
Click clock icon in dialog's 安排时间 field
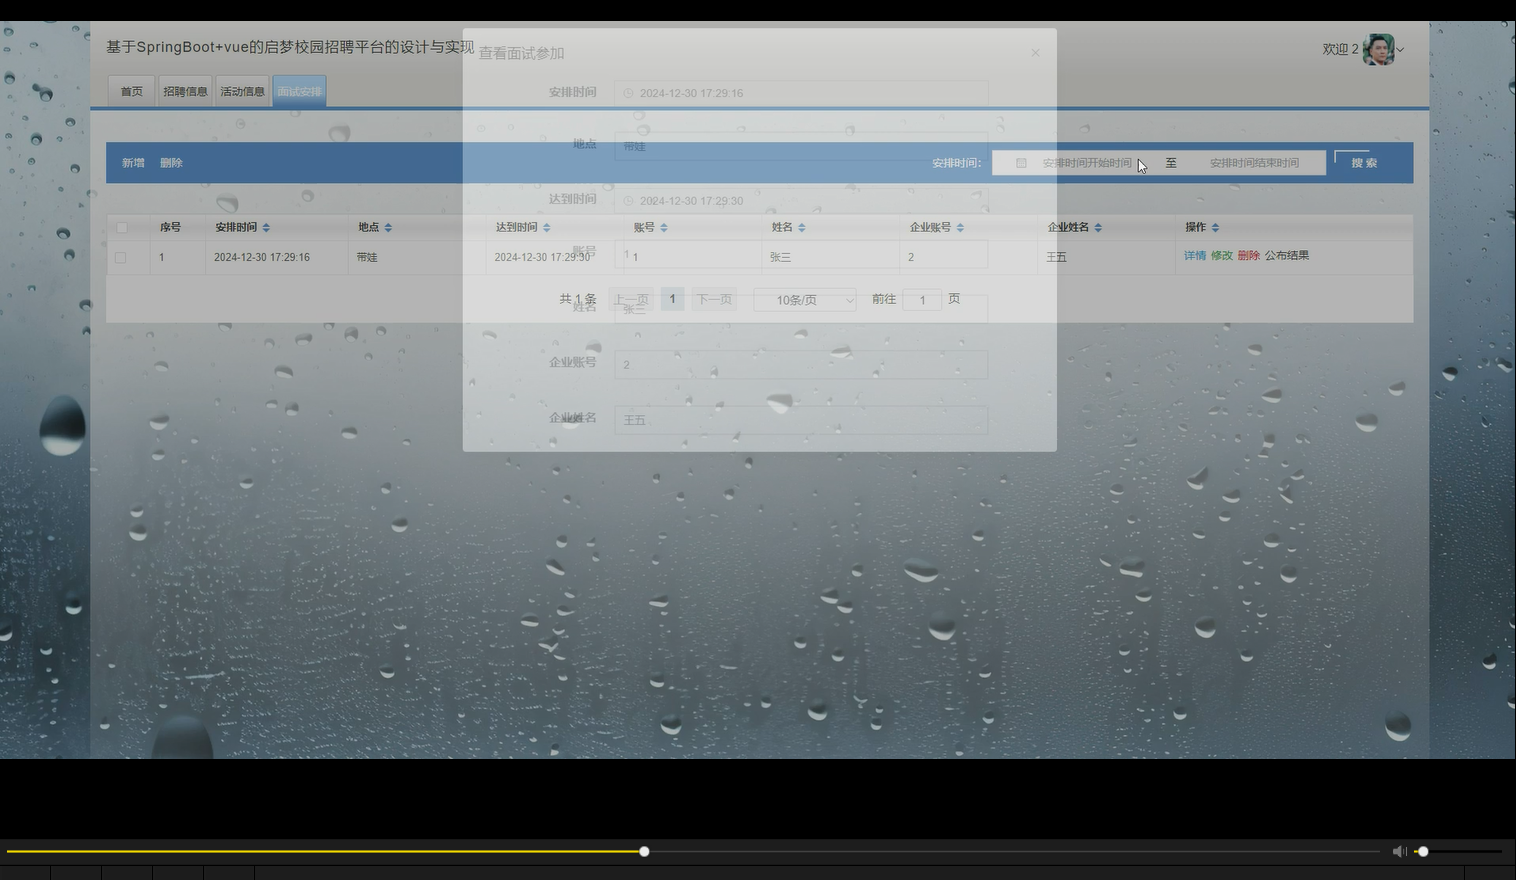click(x=628, y=93)
